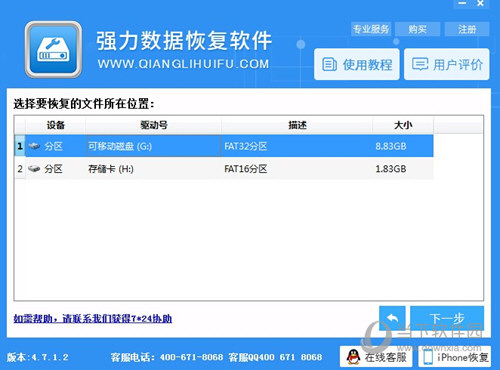Click the 下一步 next step button
The image size is (500, 370).
click(x=447, y=318)
